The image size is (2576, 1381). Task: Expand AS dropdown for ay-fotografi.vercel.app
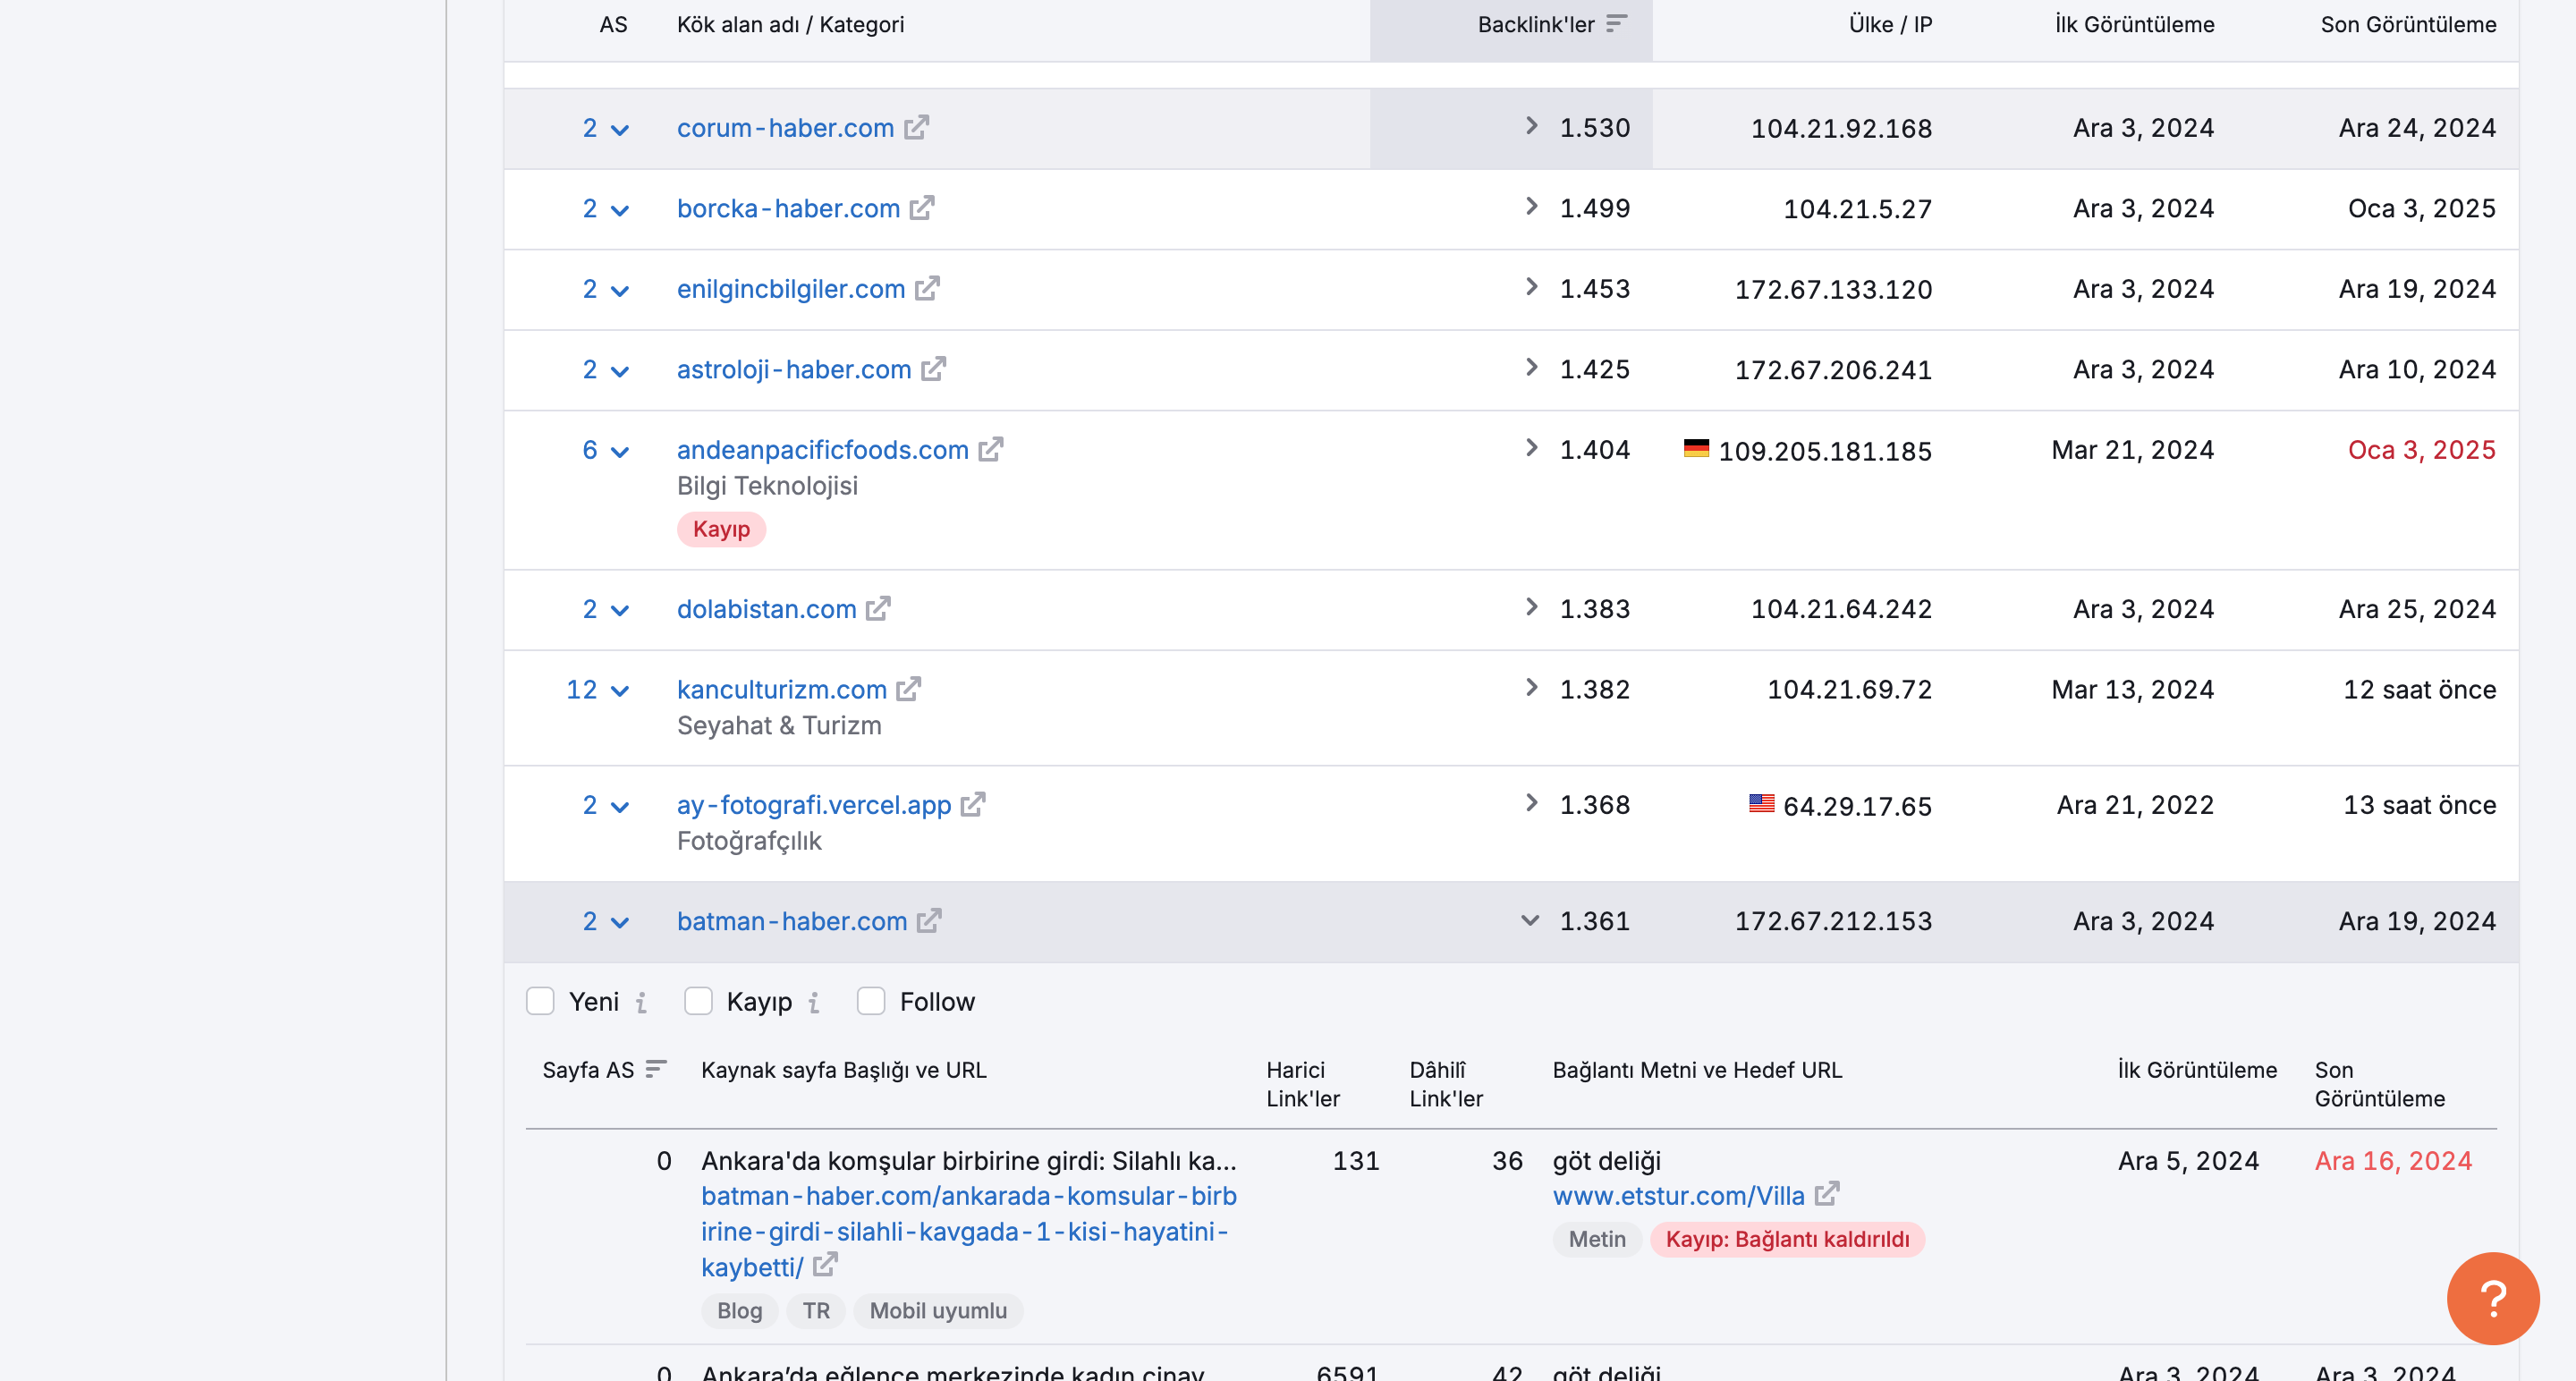(620, 807)
